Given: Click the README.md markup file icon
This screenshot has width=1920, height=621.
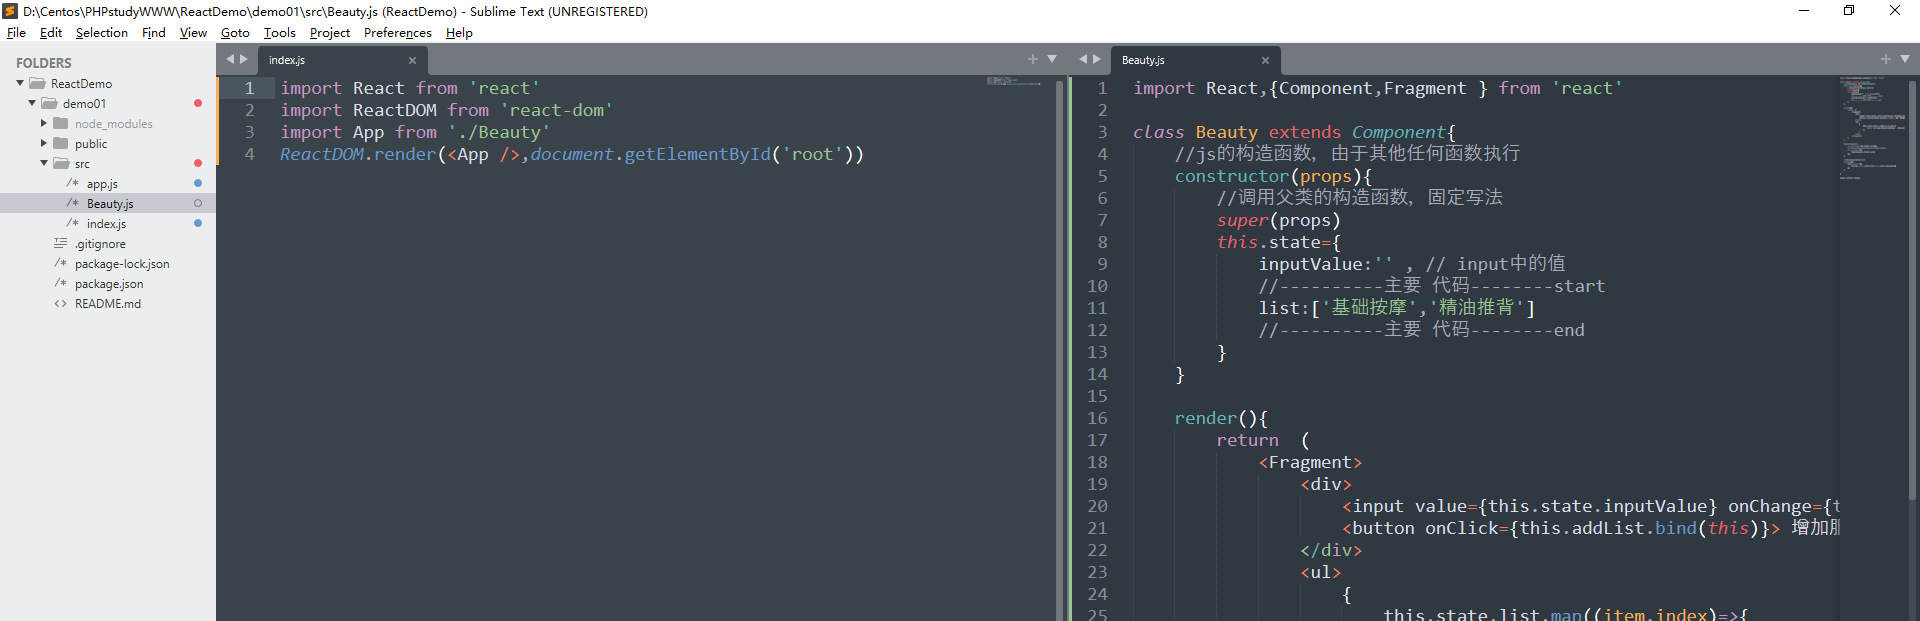Looking at the screenshot, I should pos(60,303).
